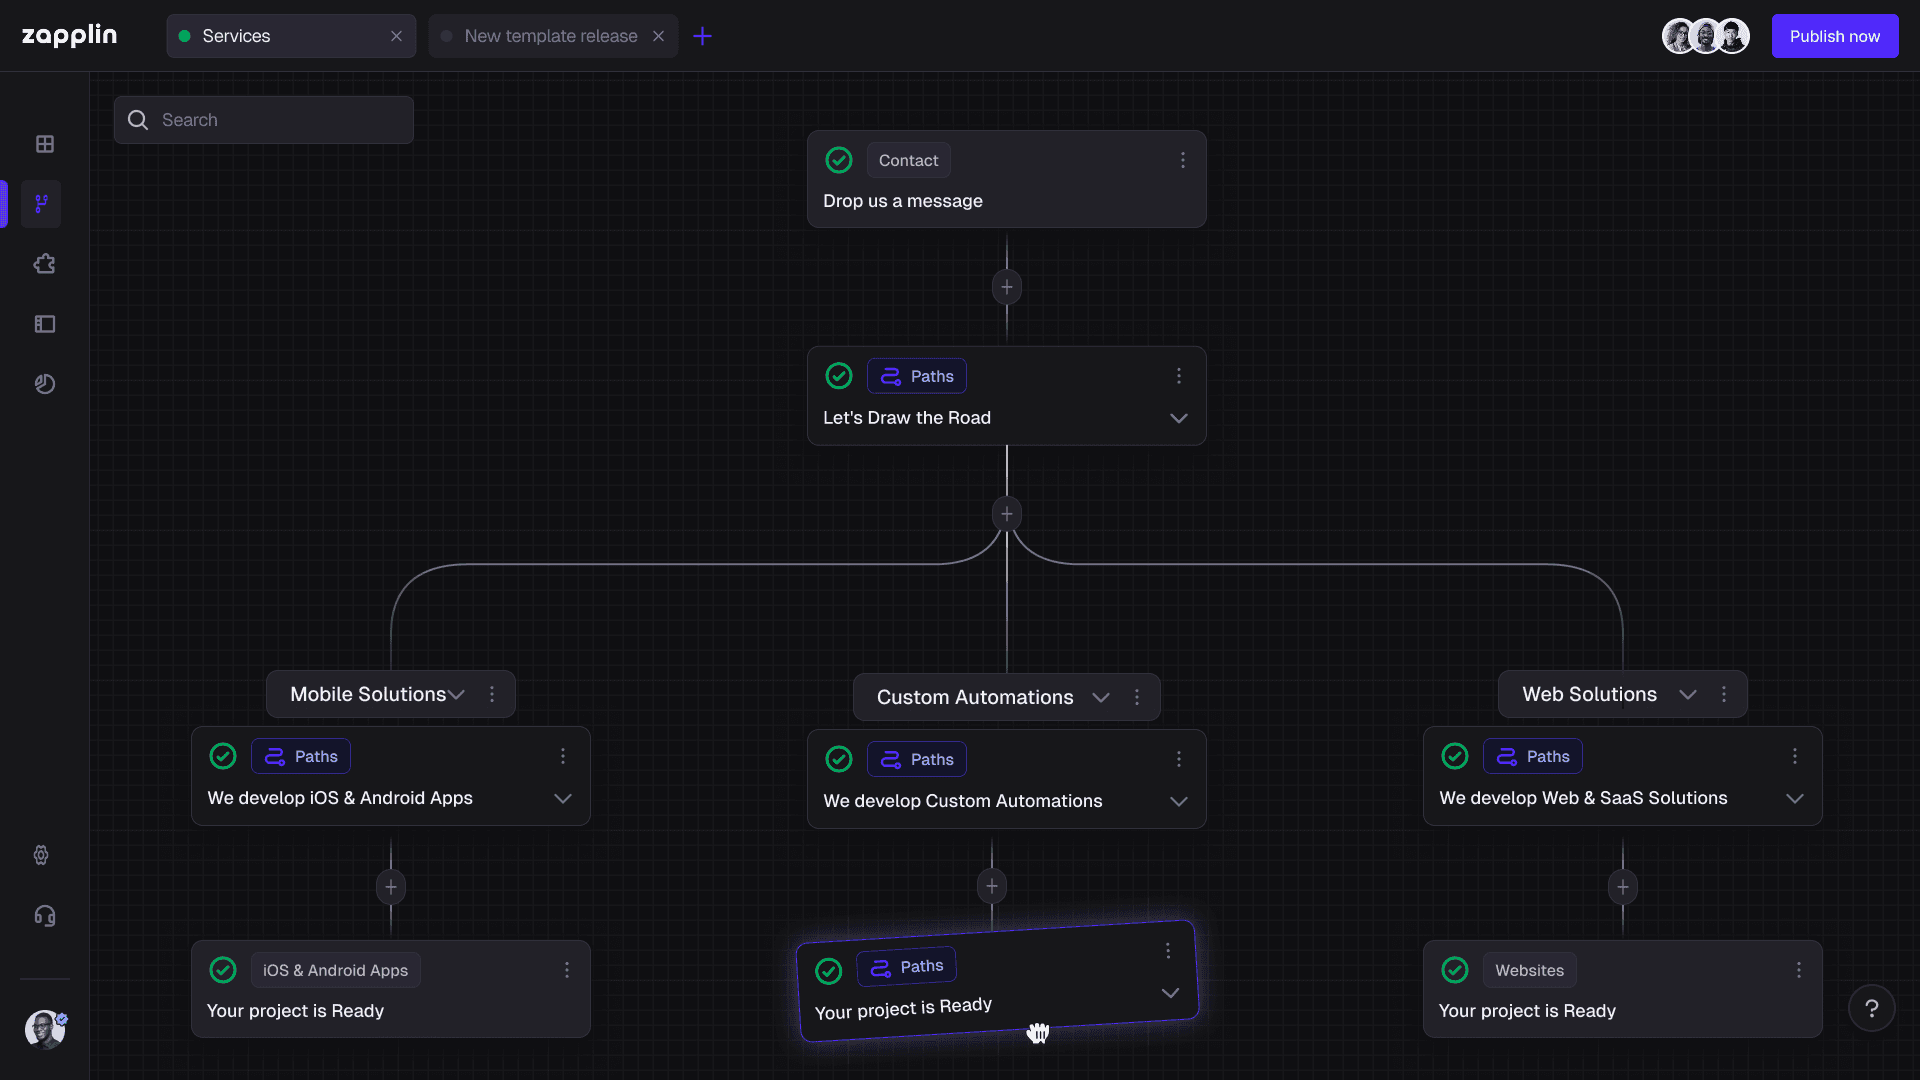This screenshot has width=1920, height=1080.
Task: Open the three-dot menu on Contact node
Action: click(1183, 160)
